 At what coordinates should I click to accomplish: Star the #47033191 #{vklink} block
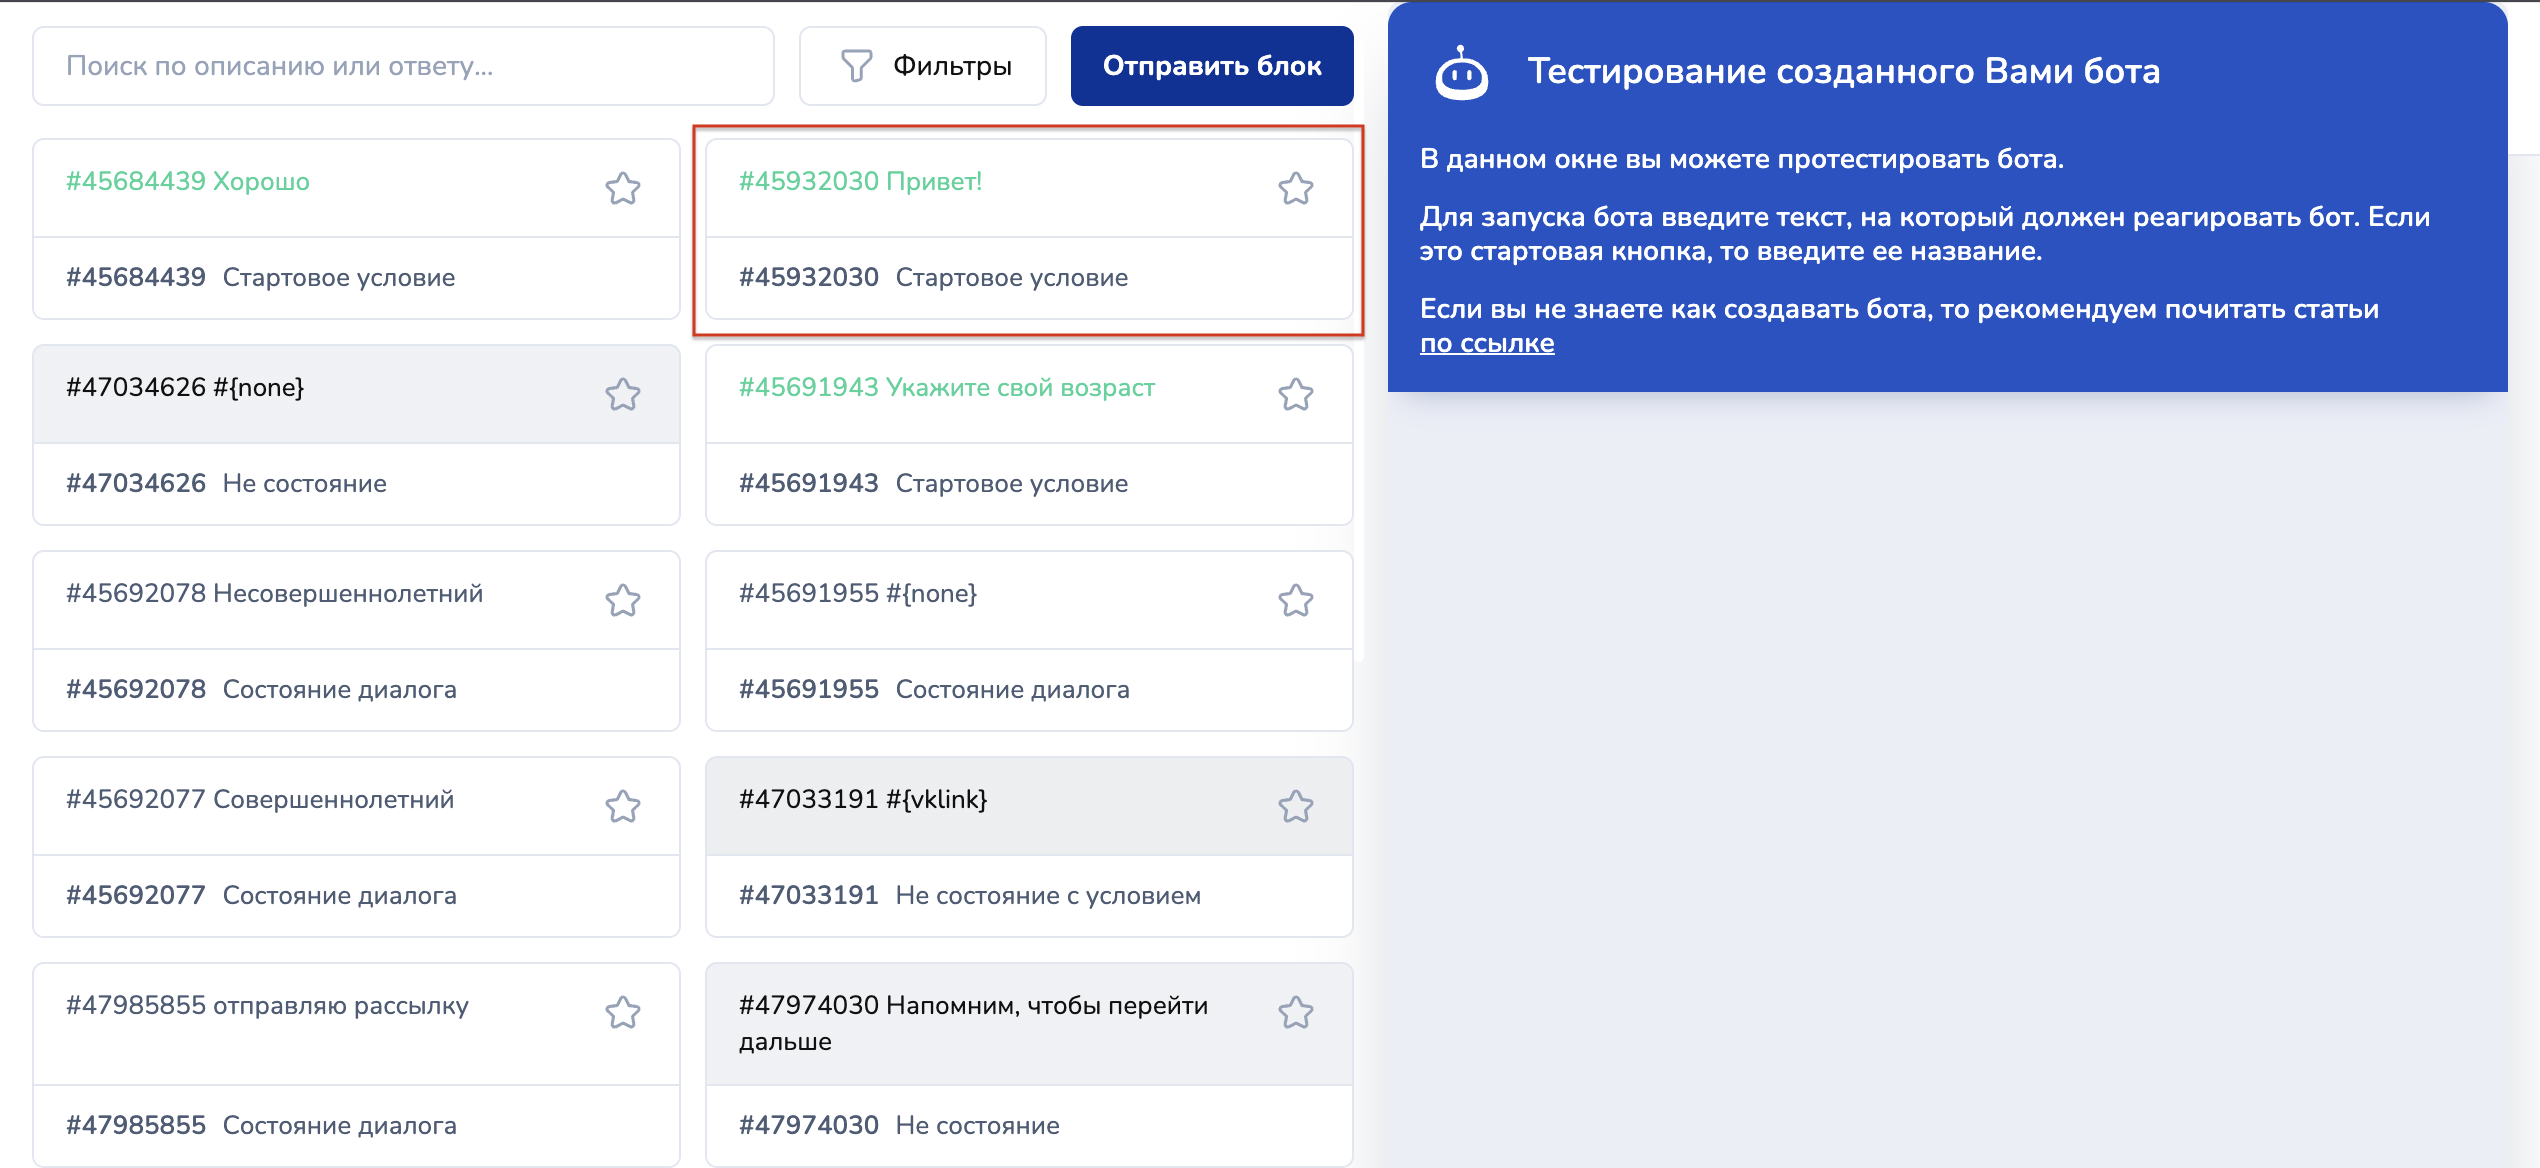click(1295, 806)
